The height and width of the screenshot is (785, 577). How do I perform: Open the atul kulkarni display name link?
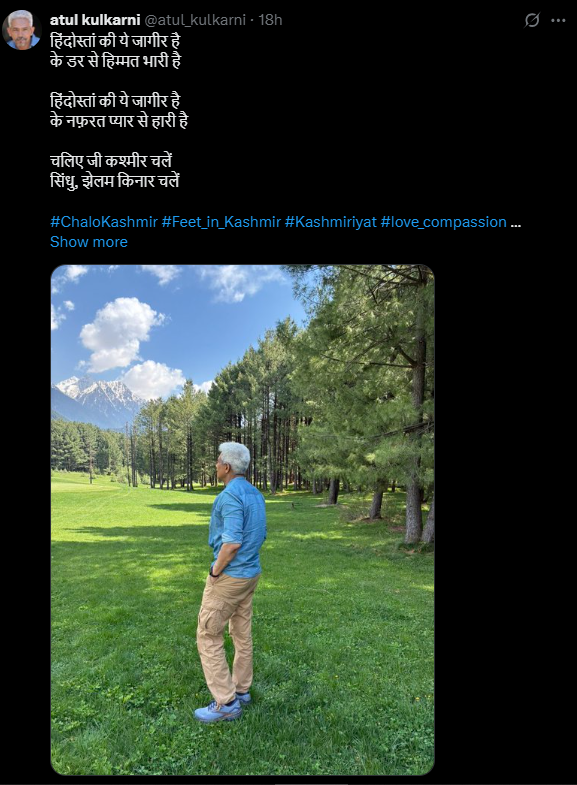(x=95, y=20)
